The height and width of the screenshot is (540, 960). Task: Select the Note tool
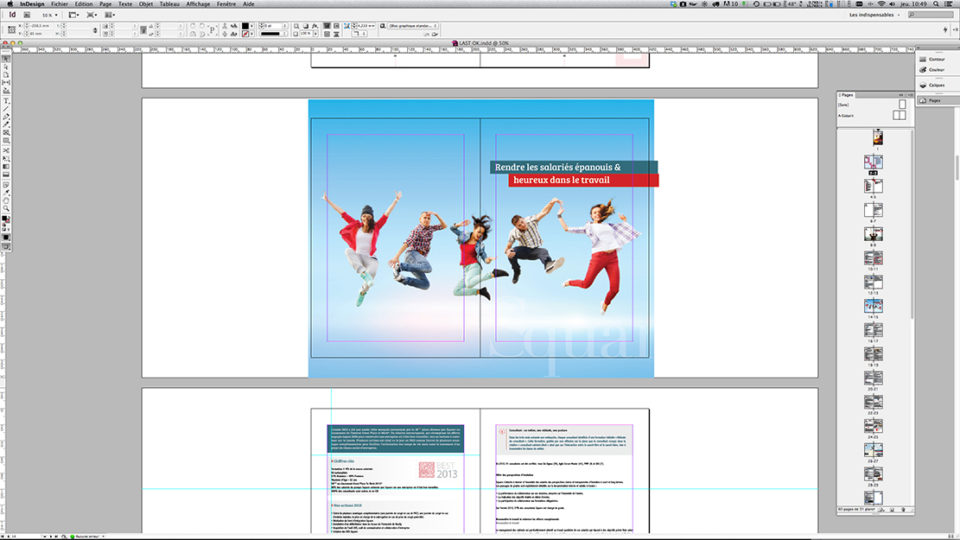[x=6, y=184]
